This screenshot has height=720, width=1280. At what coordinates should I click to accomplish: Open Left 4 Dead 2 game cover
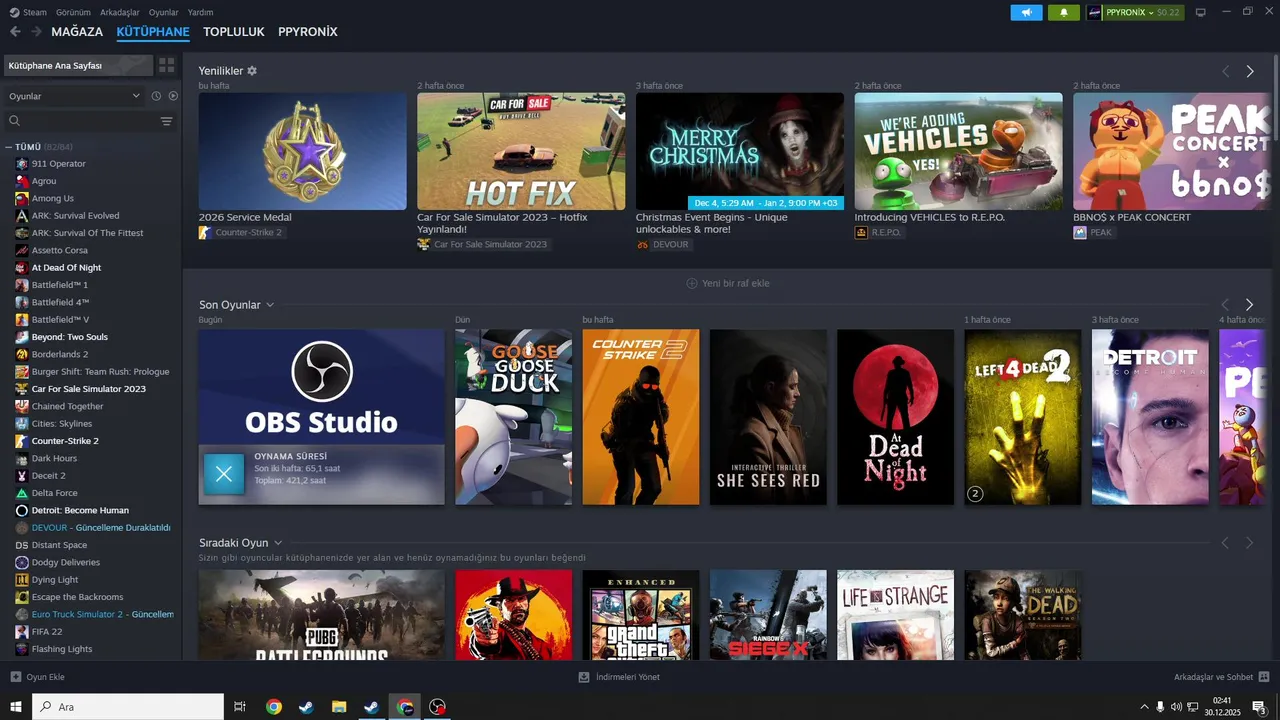[x=1023, y=417]
